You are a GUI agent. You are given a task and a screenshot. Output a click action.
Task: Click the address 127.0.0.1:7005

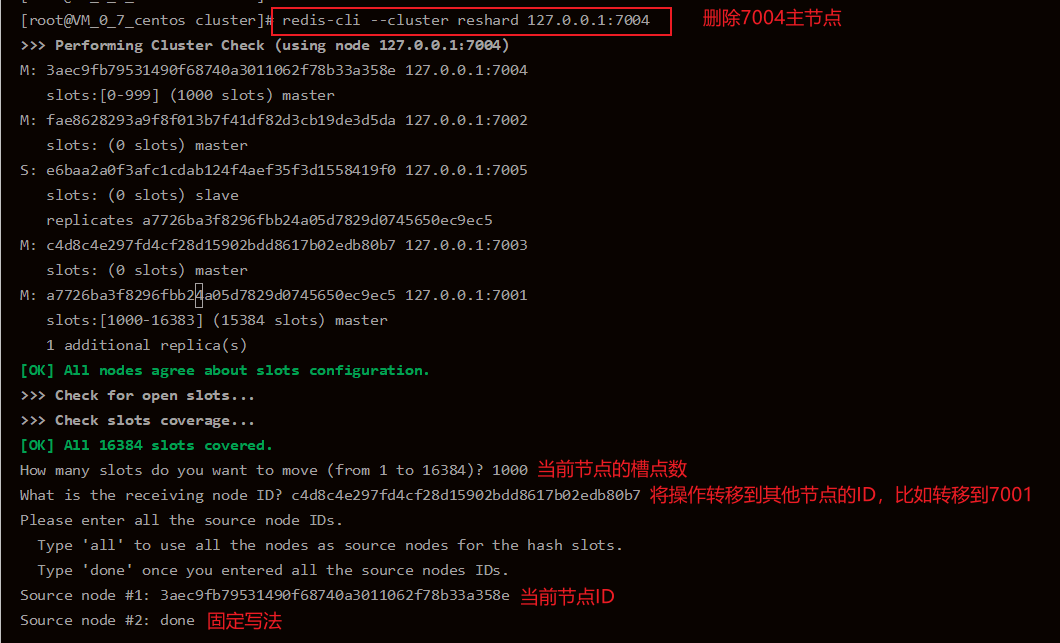pyautogui.click(x=466, y=170)
